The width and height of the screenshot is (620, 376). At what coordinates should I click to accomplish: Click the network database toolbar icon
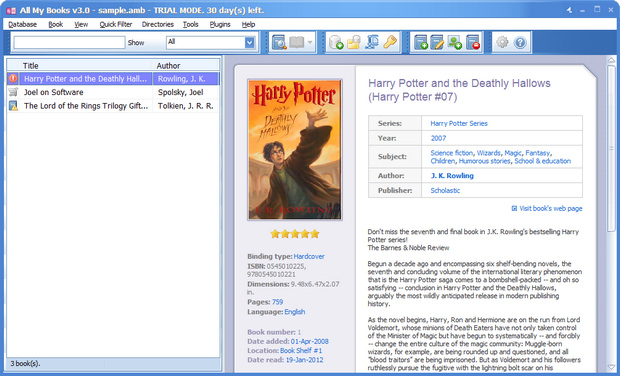coord(372,42)
